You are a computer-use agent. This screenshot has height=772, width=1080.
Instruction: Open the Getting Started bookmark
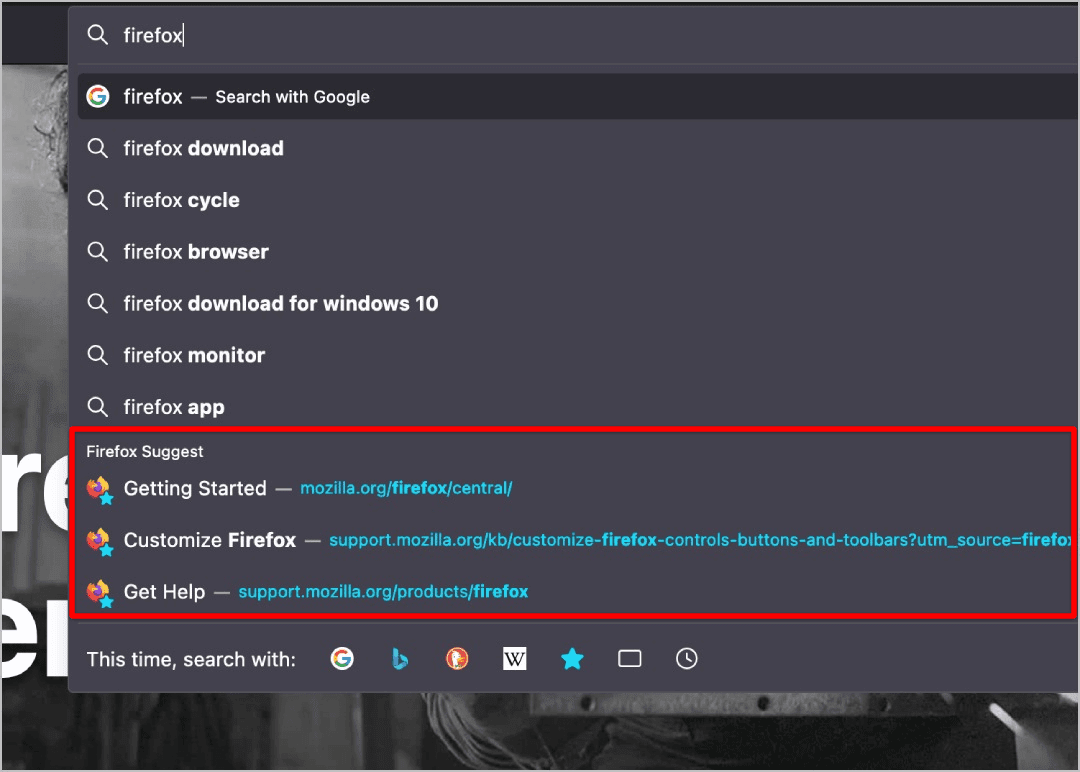195,489
